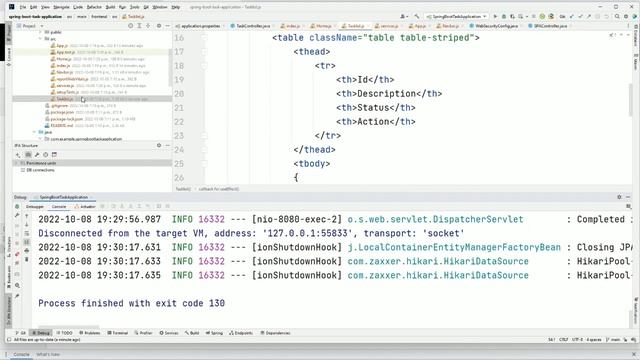Open the Endpoints tool window
Viewport: 640px width, 360px height.
pos(241,333)
